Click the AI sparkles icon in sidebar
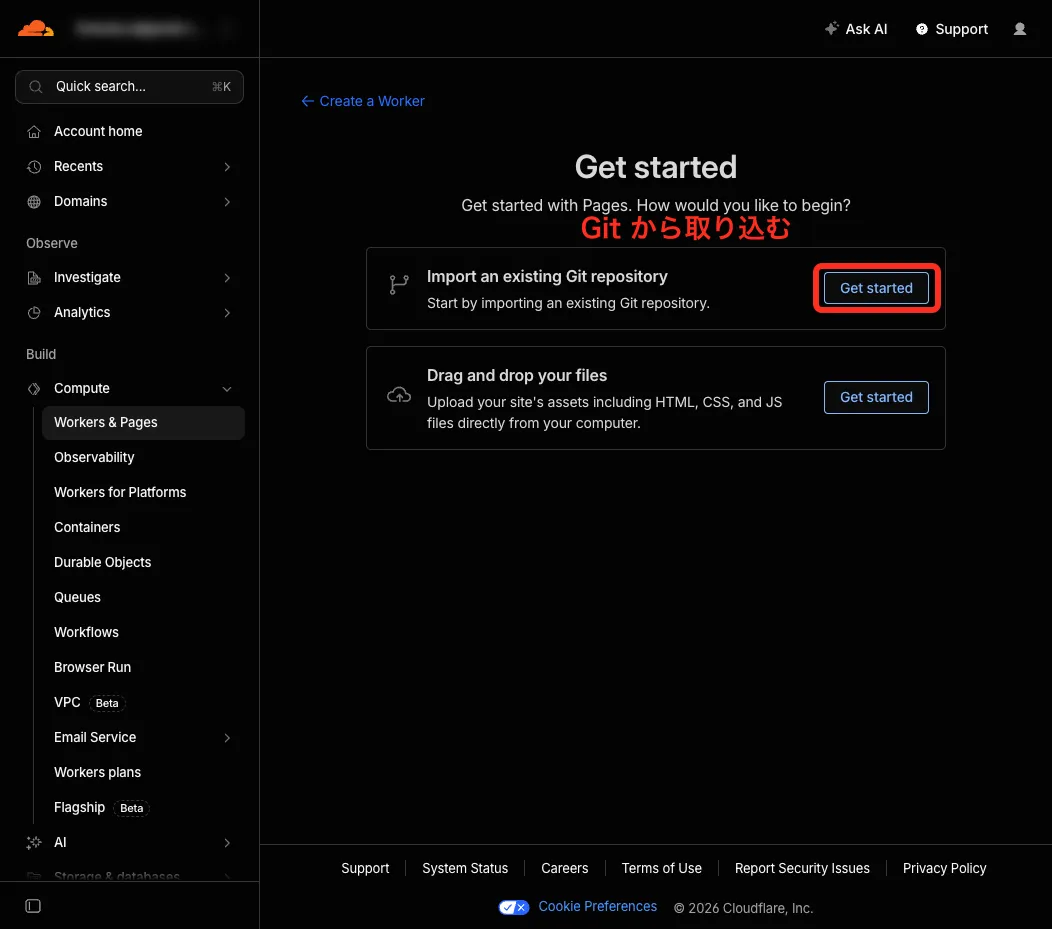This screenshot has width=1052, height=929. [x=34, y=842]
